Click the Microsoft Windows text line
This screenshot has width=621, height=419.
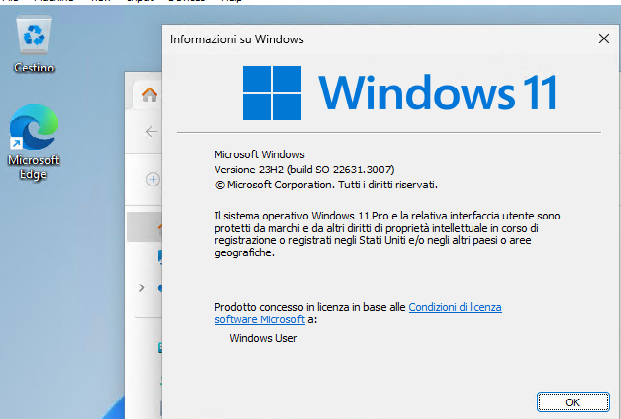[259, 154]
